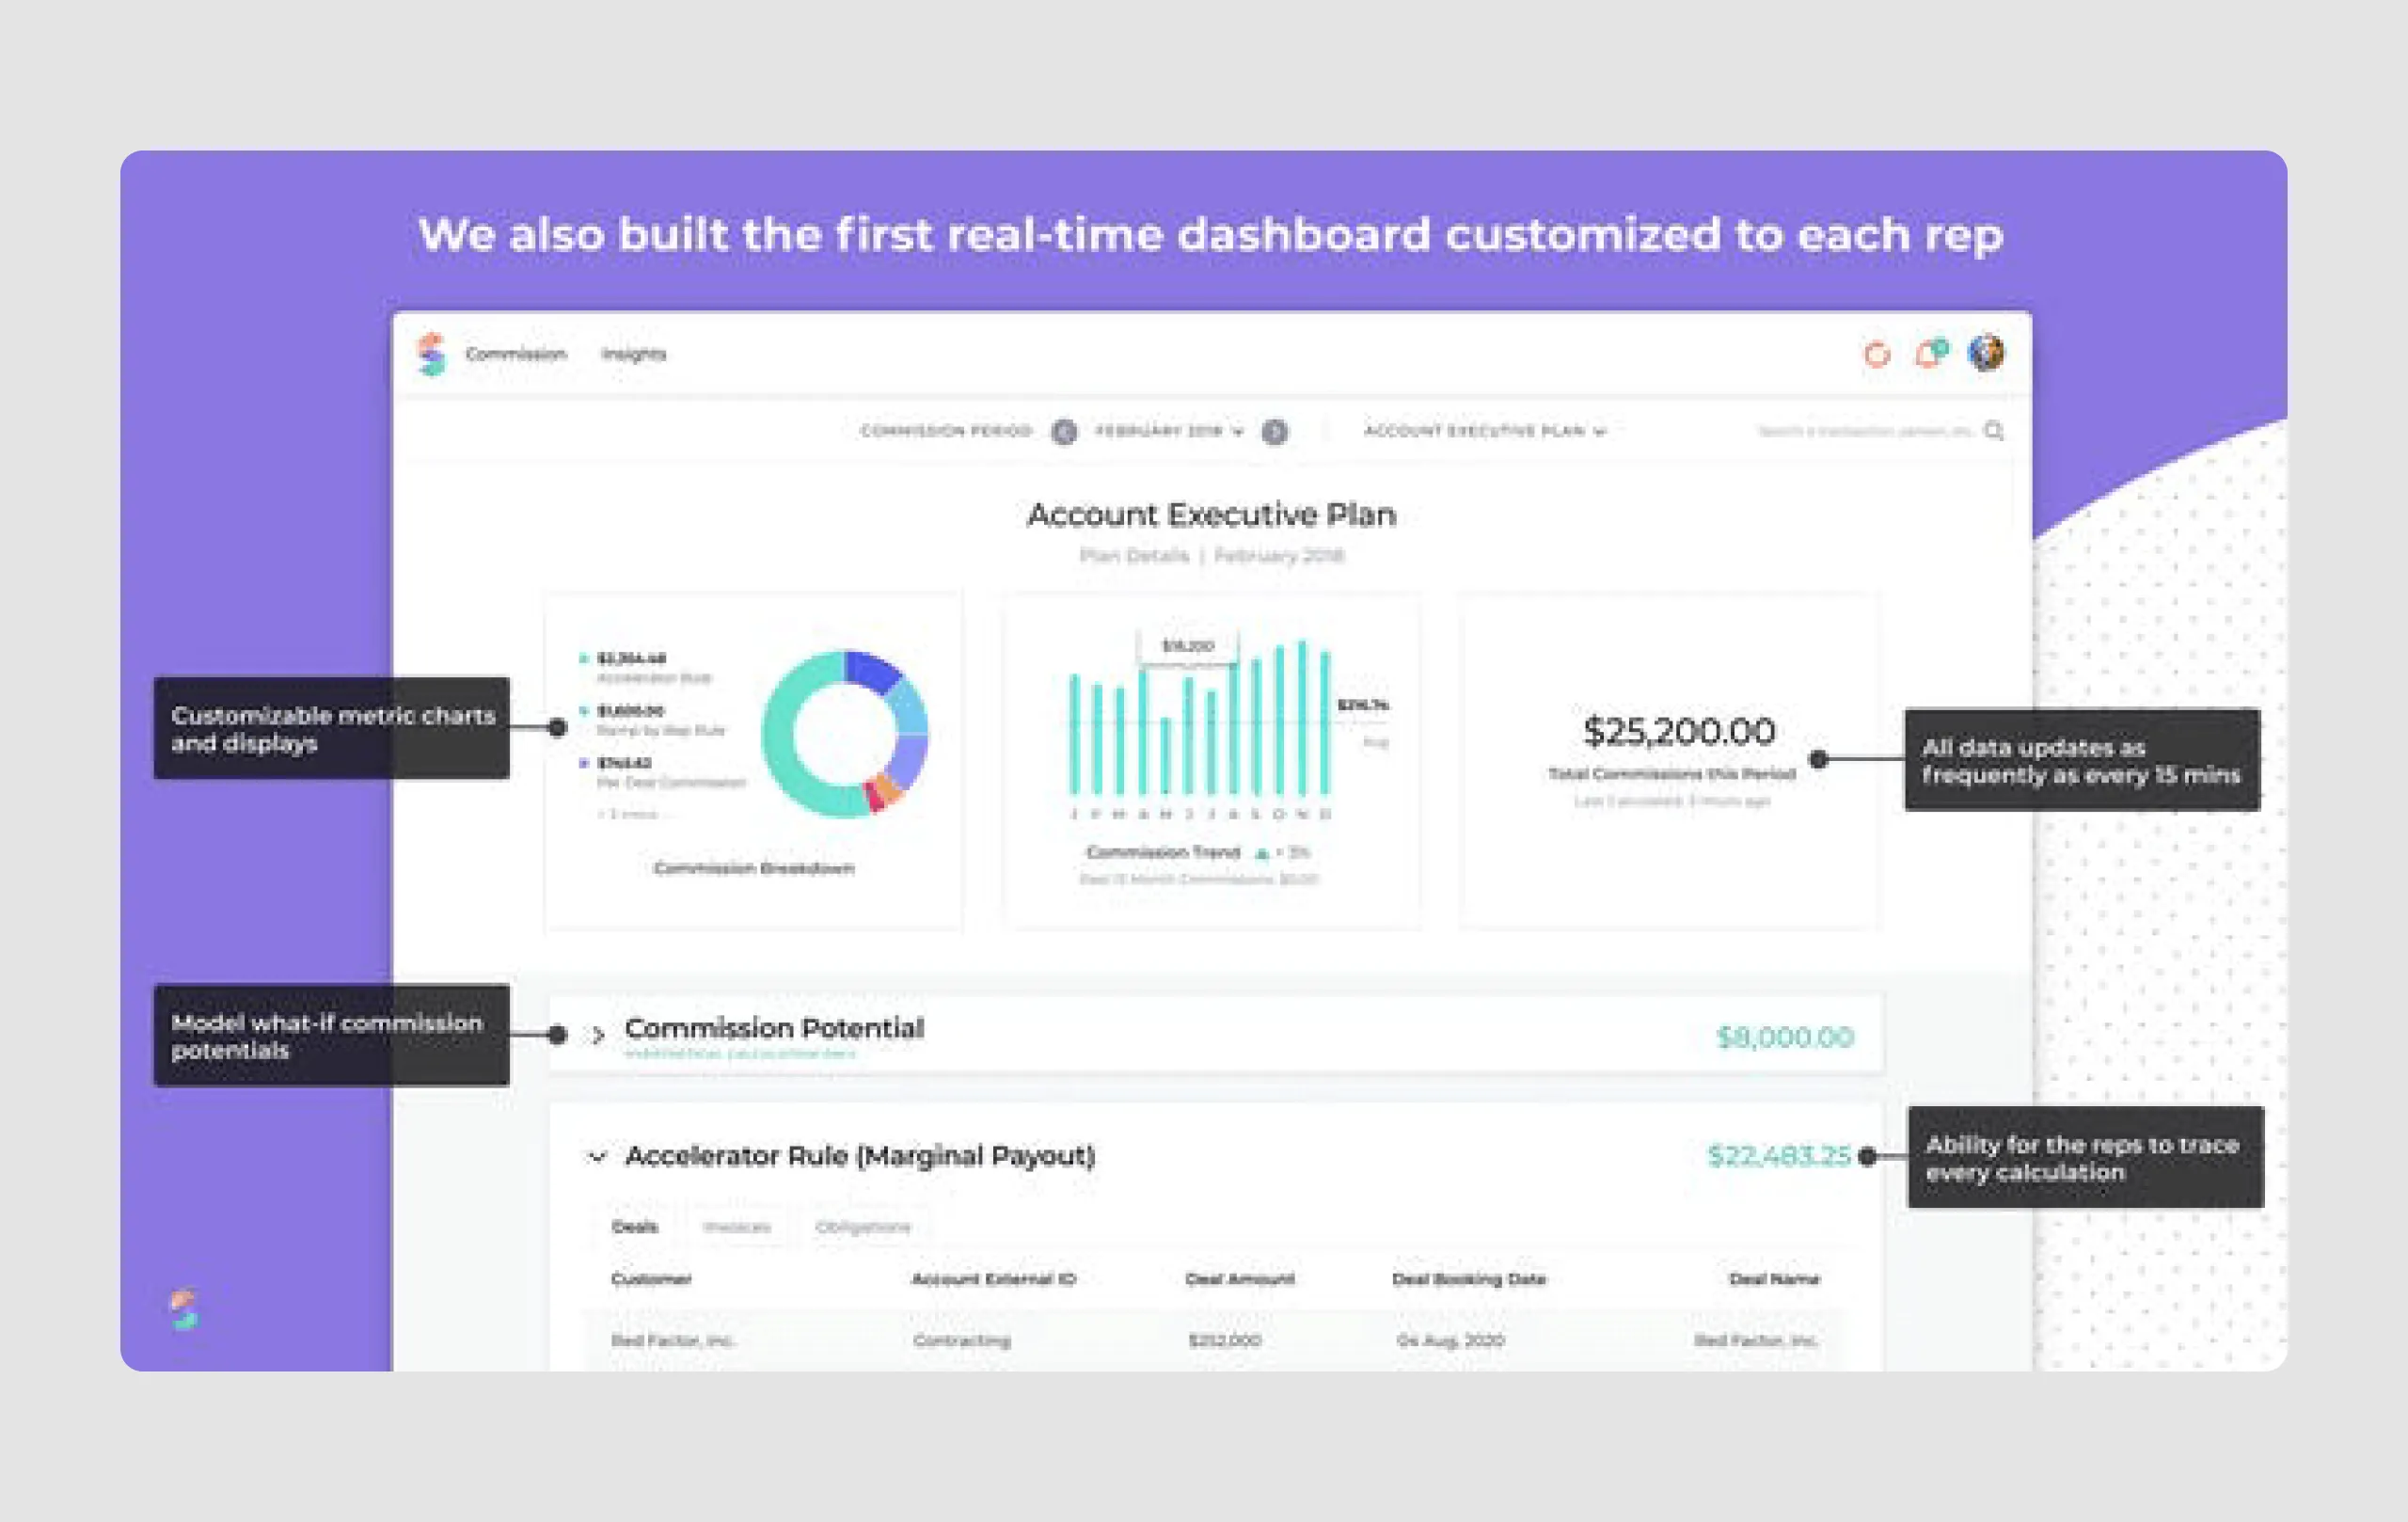The height and width of the screenshot is (1522, 2408).
Task: Select the Invoices tab
Action: point(737,1227)
